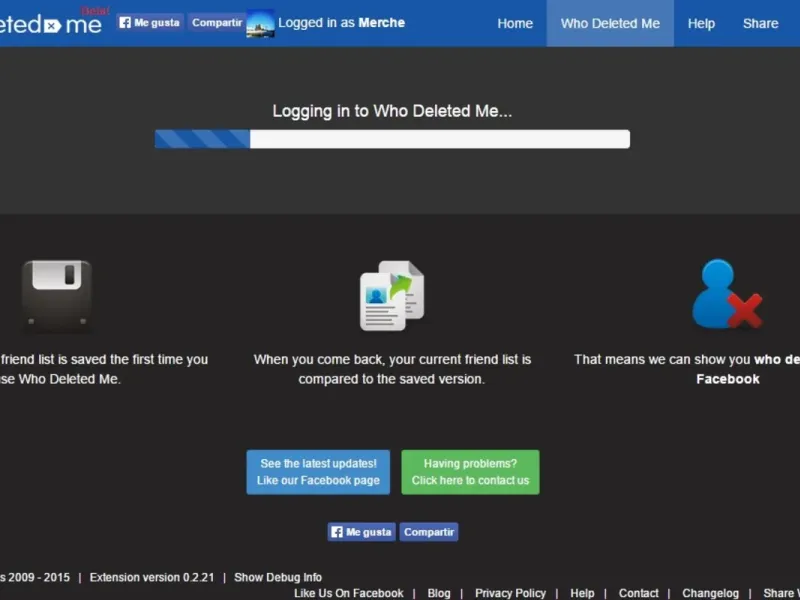This screenshot has height=600, width=800.
Task: Open the Changelog footer link
Action: coord(710,593)
